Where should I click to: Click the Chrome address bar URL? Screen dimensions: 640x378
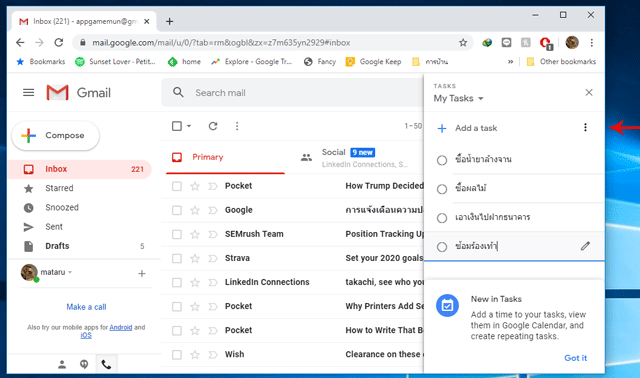pyautogui.click(x=221, y=42)
